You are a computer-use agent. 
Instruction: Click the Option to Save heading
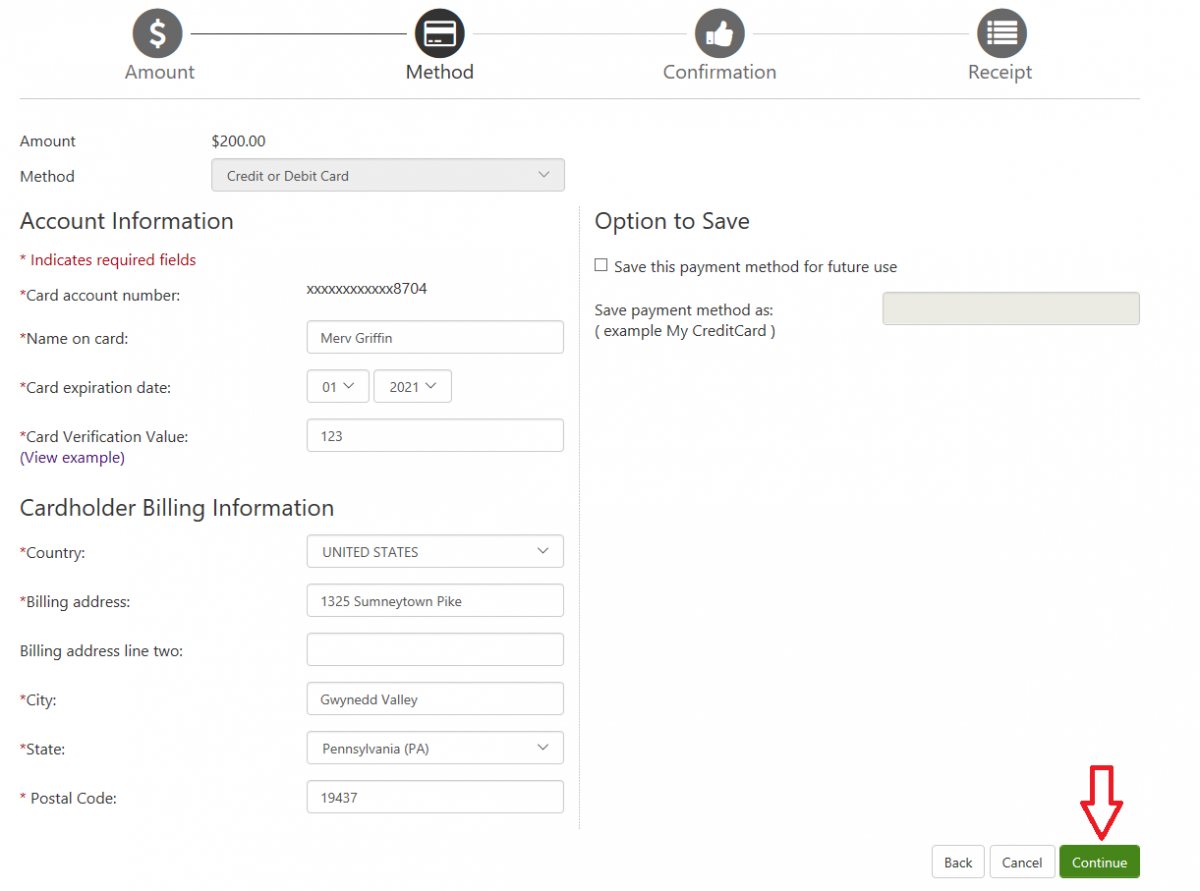click(672, 222)
